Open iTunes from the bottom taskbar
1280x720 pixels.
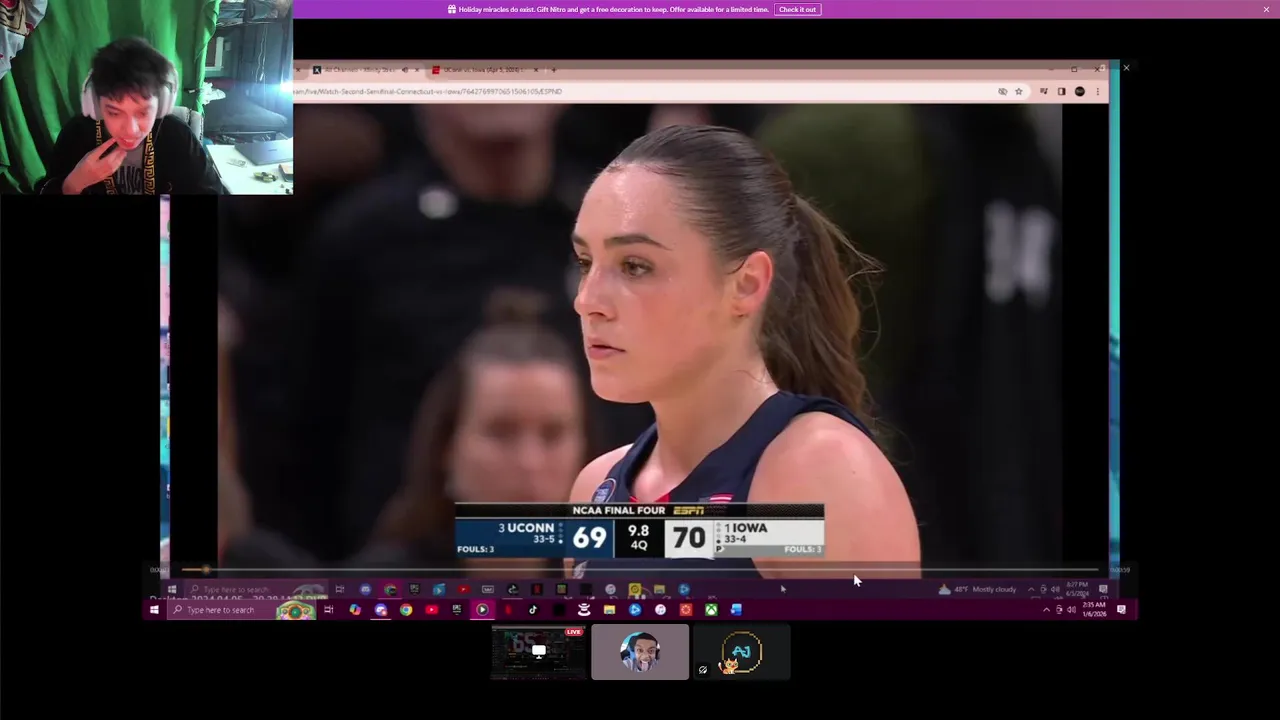(660, 610)
